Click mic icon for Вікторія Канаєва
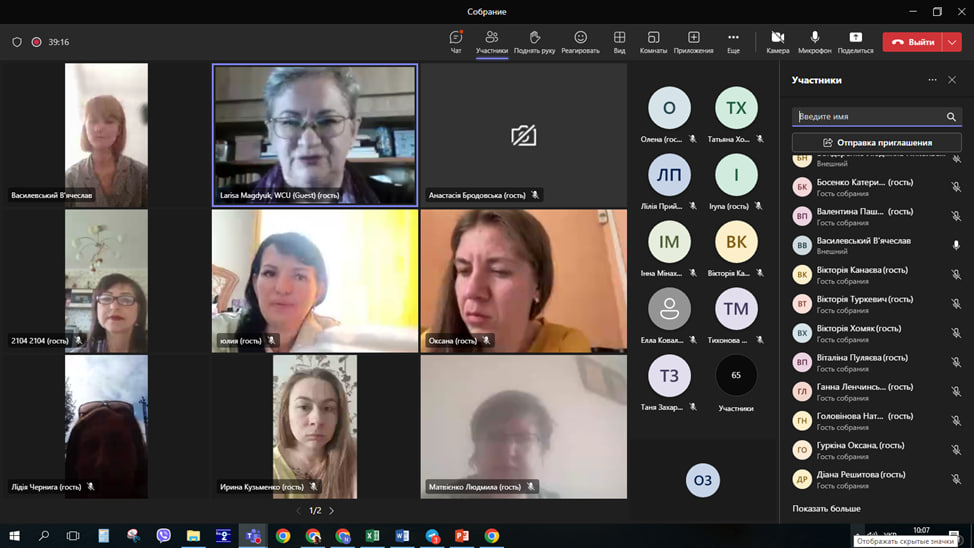This screenshot has height=548, width=974. 956,275
